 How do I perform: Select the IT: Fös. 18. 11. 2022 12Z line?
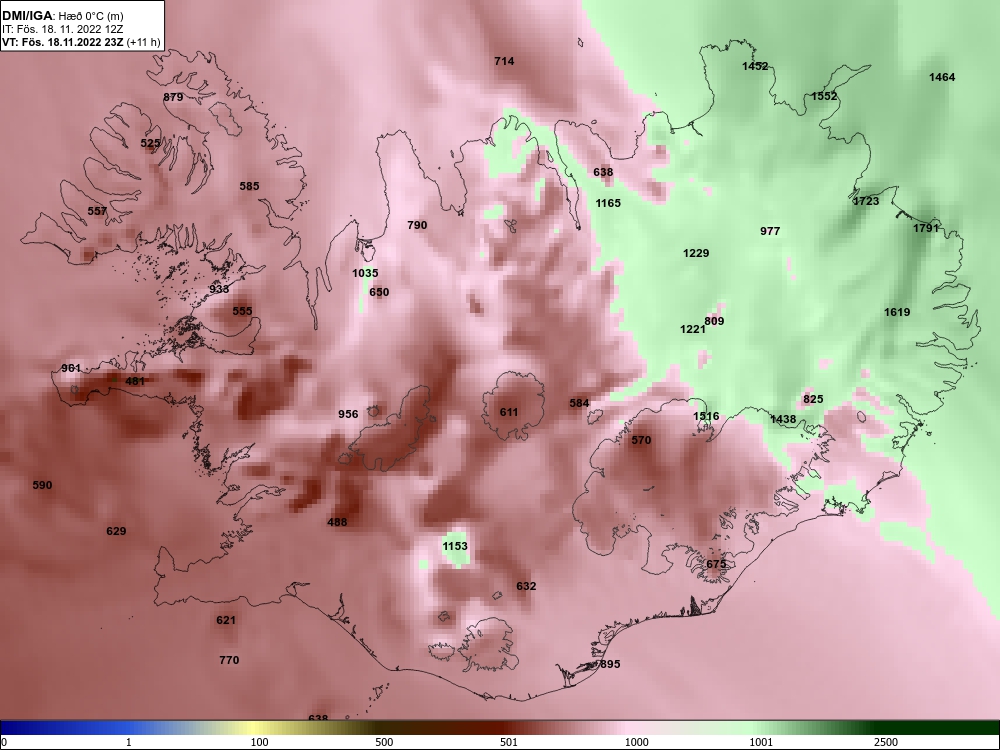[62, 29]
